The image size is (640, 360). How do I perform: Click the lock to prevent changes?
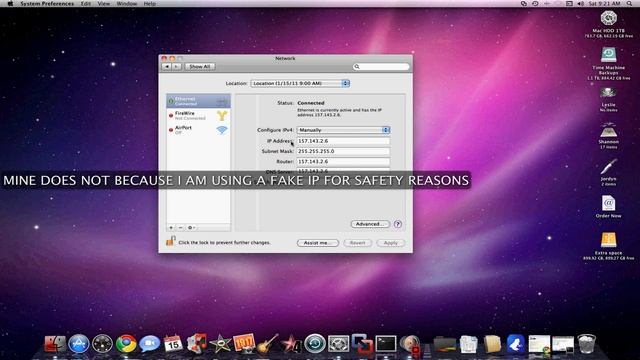click(x=171, y=241)
